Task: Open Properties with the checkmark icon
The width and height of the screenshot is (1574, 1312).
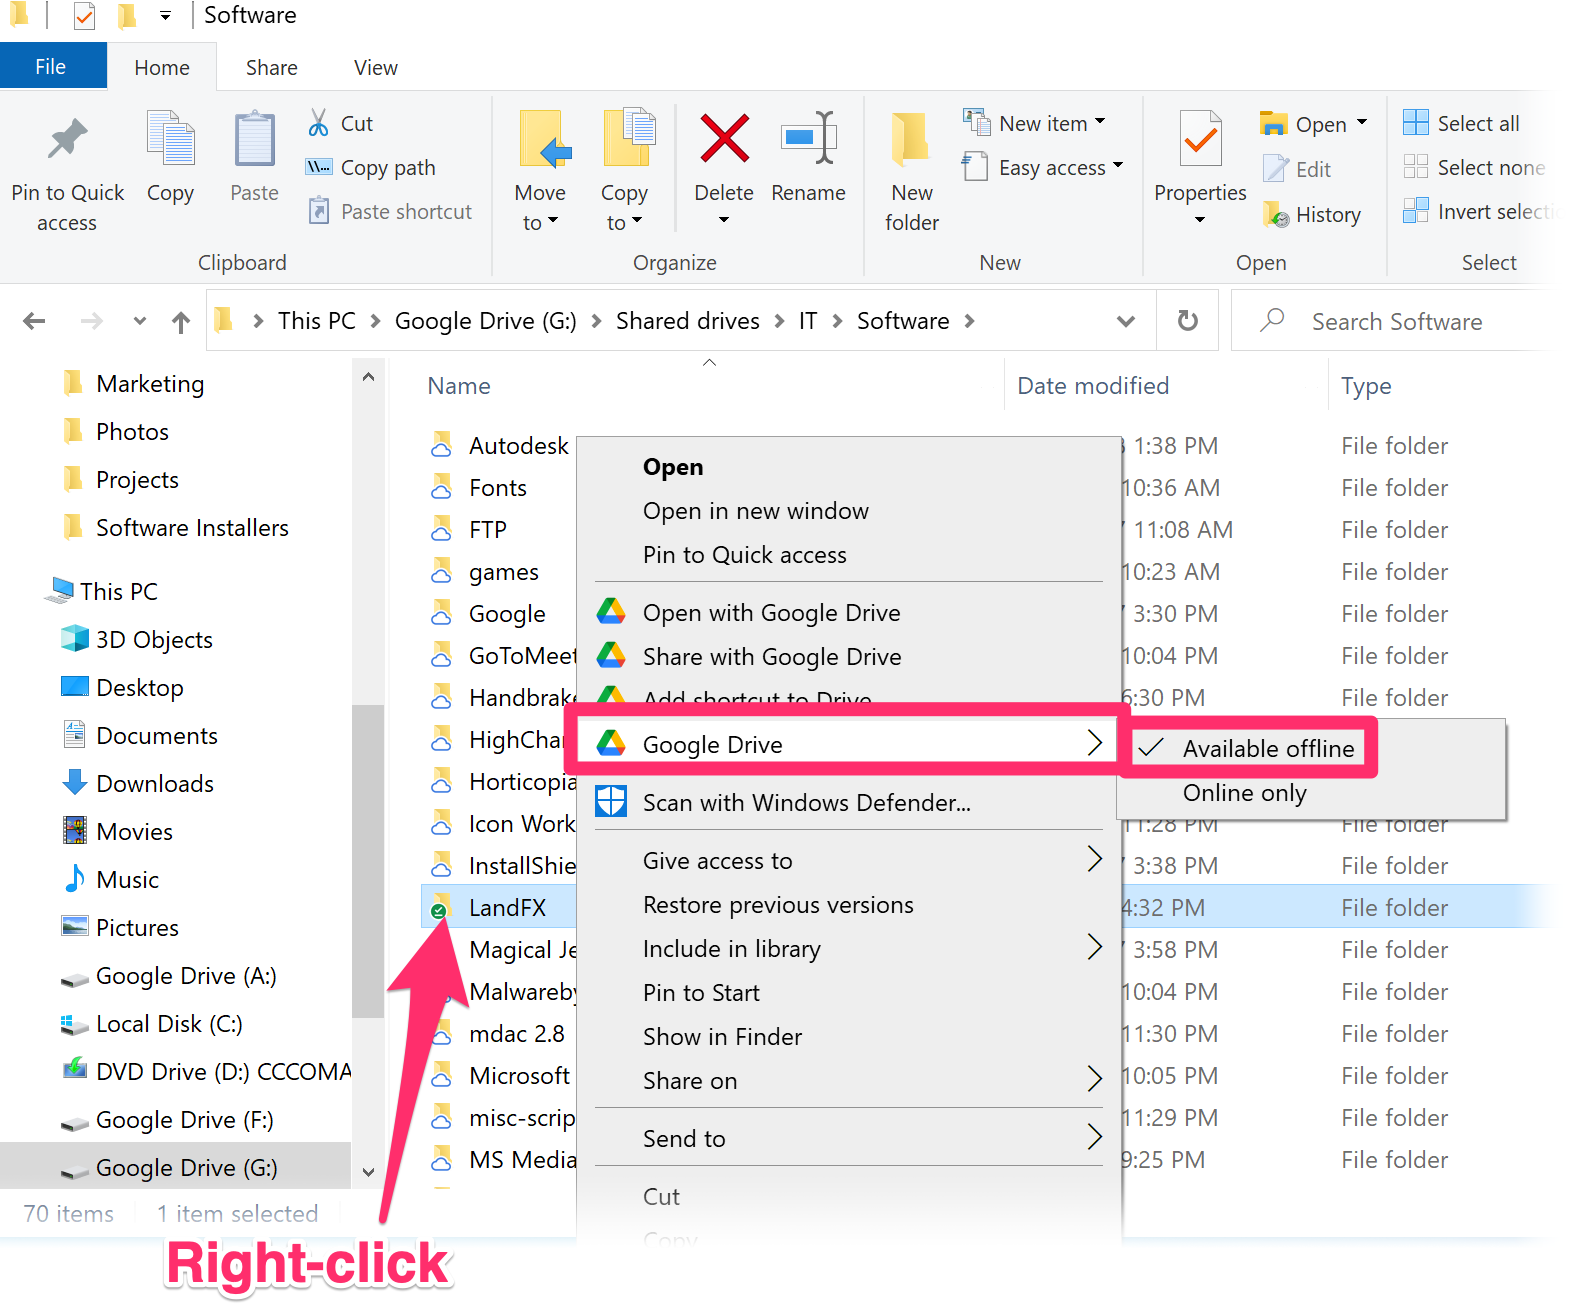Action: [x=1200, y=139]
